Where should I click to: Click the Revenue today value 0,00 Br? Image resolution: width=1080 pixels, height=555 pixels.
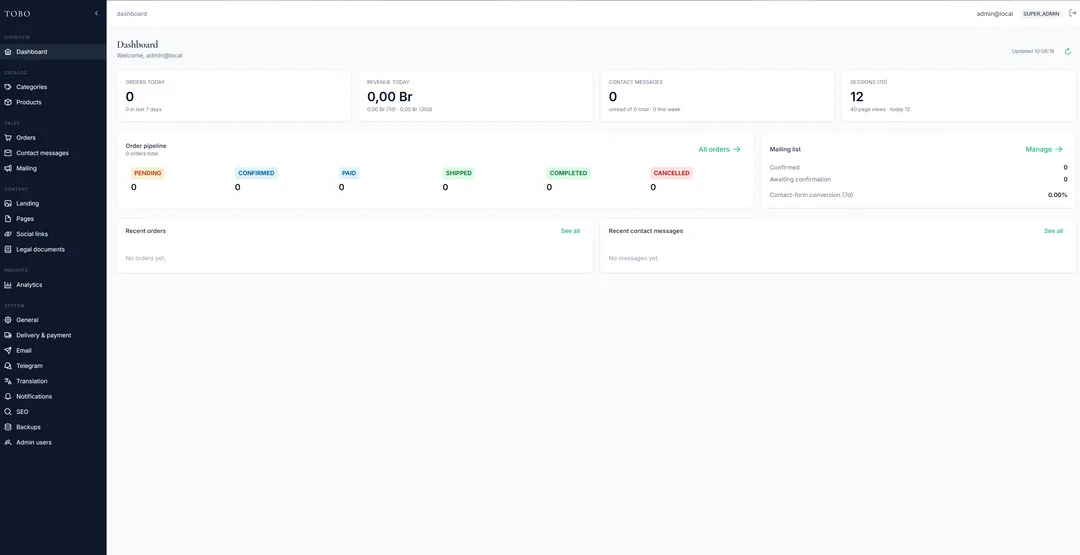390,97
